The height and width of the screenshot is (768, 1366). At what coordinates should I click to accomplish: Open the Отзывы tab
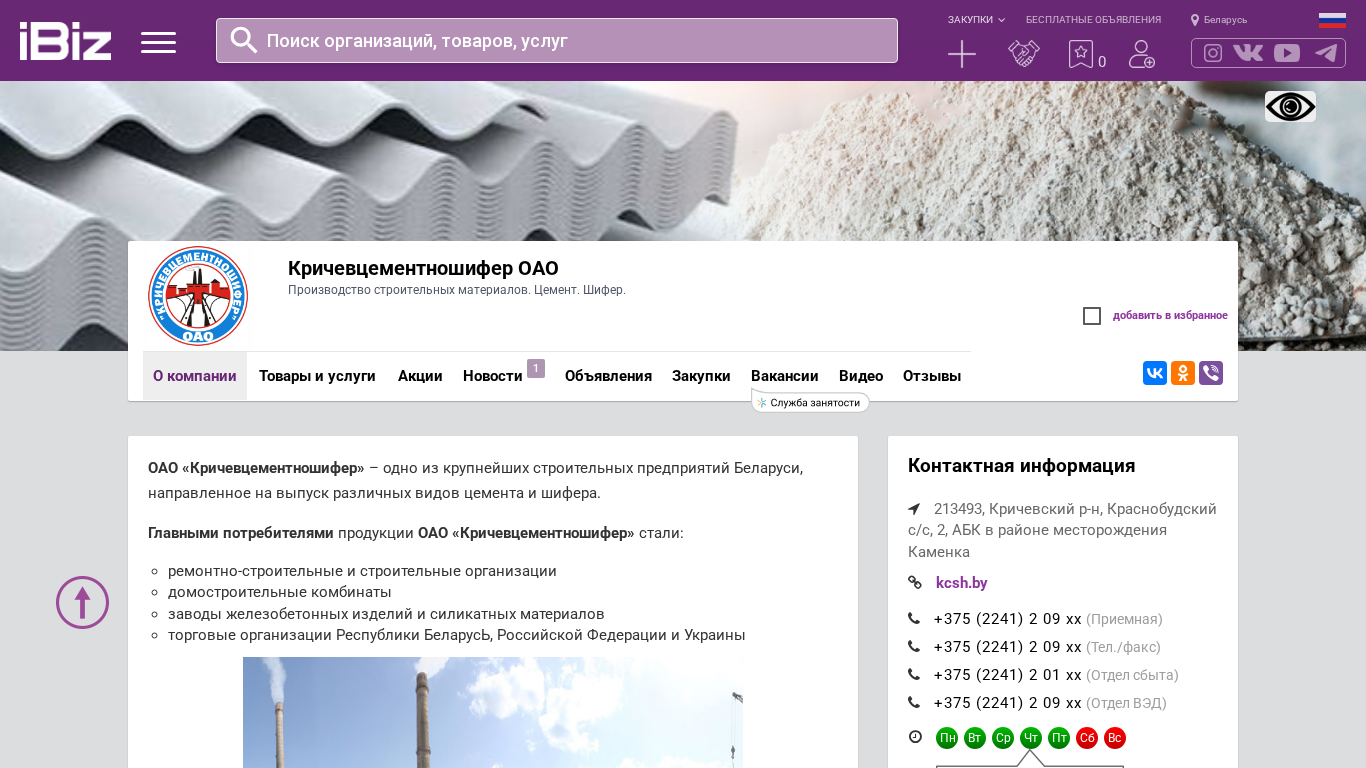932,376
